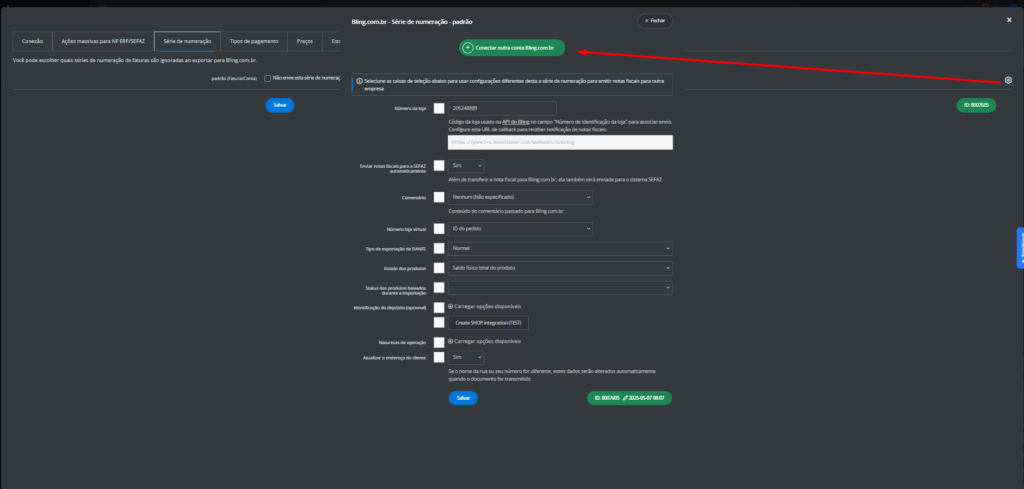1024x489 pixels.
Task: Enable the Comentário checkbox
Action: point(439,197)
